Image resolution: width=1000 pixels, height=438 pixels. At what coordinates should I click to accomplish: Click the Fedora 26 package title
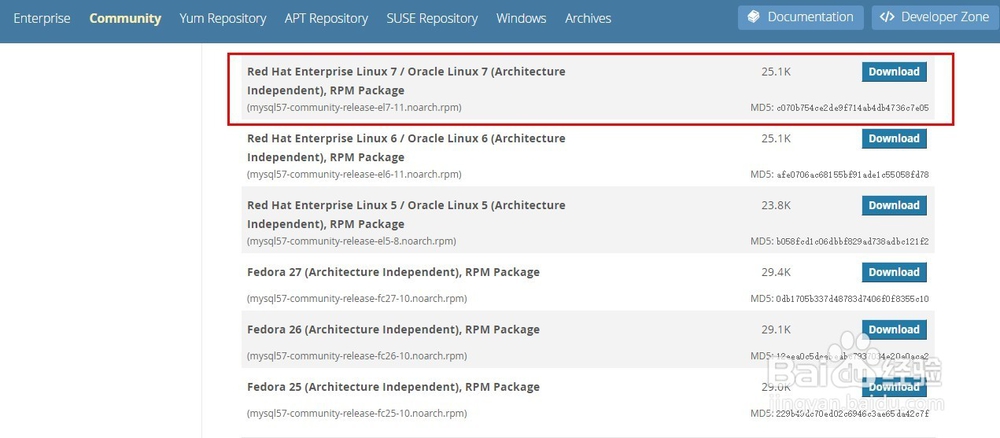393,330
